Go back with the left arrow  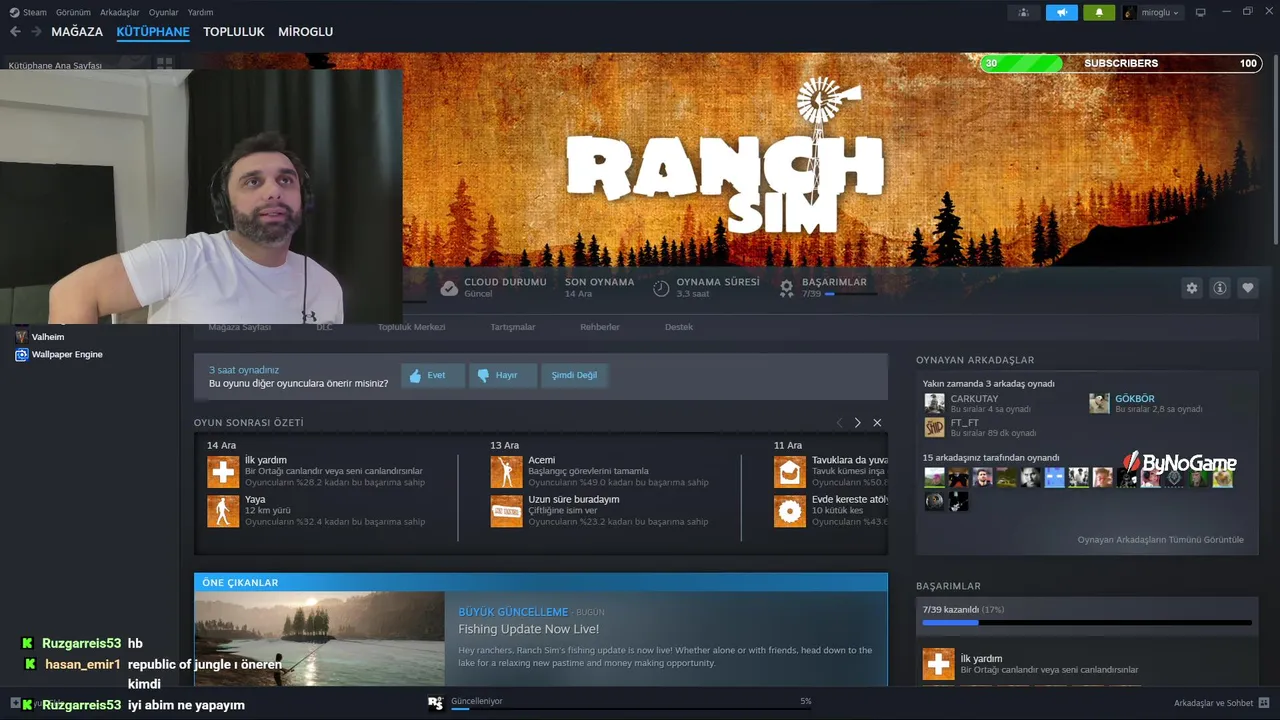tap(15, 32)
